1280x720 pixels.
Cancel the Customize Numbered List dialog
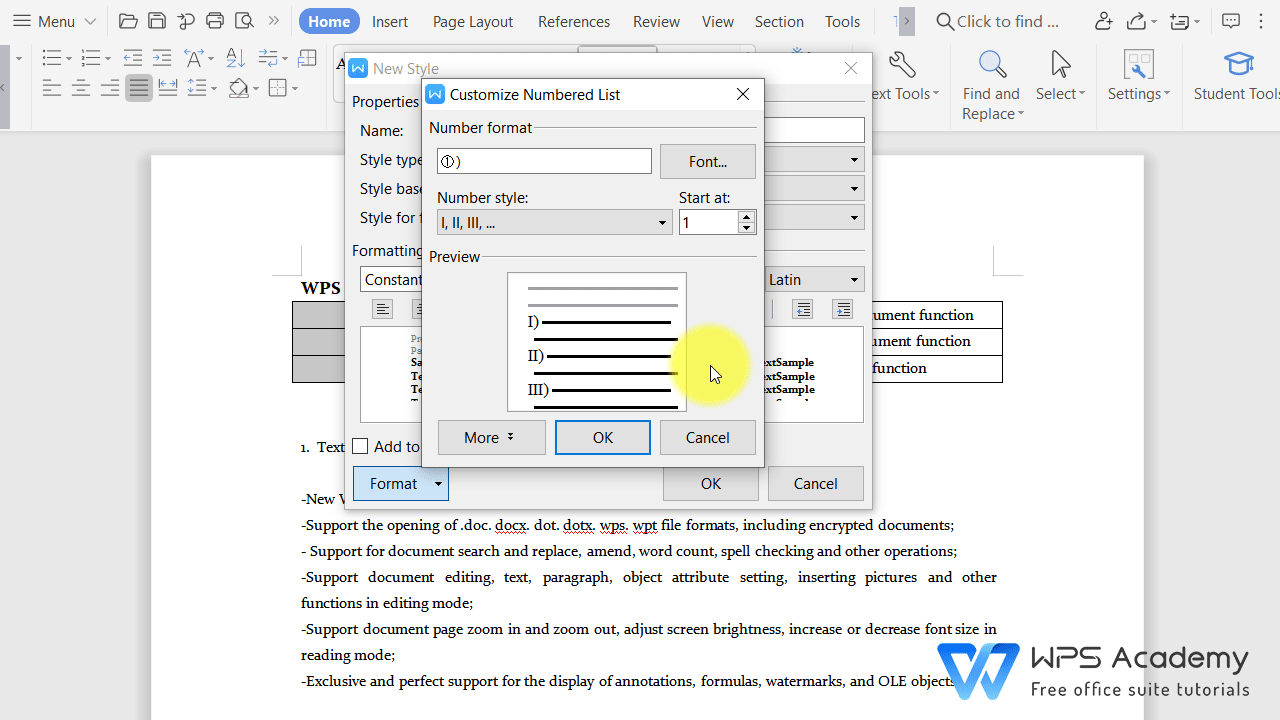point(708,437)
